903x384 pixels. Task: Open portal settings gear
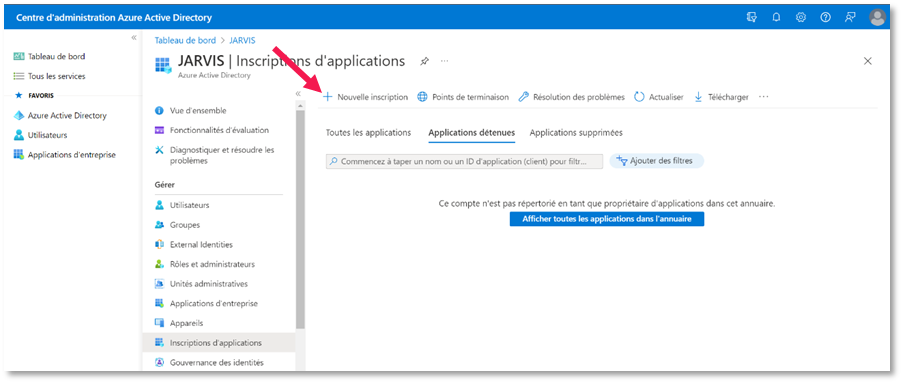coord(800,17)
